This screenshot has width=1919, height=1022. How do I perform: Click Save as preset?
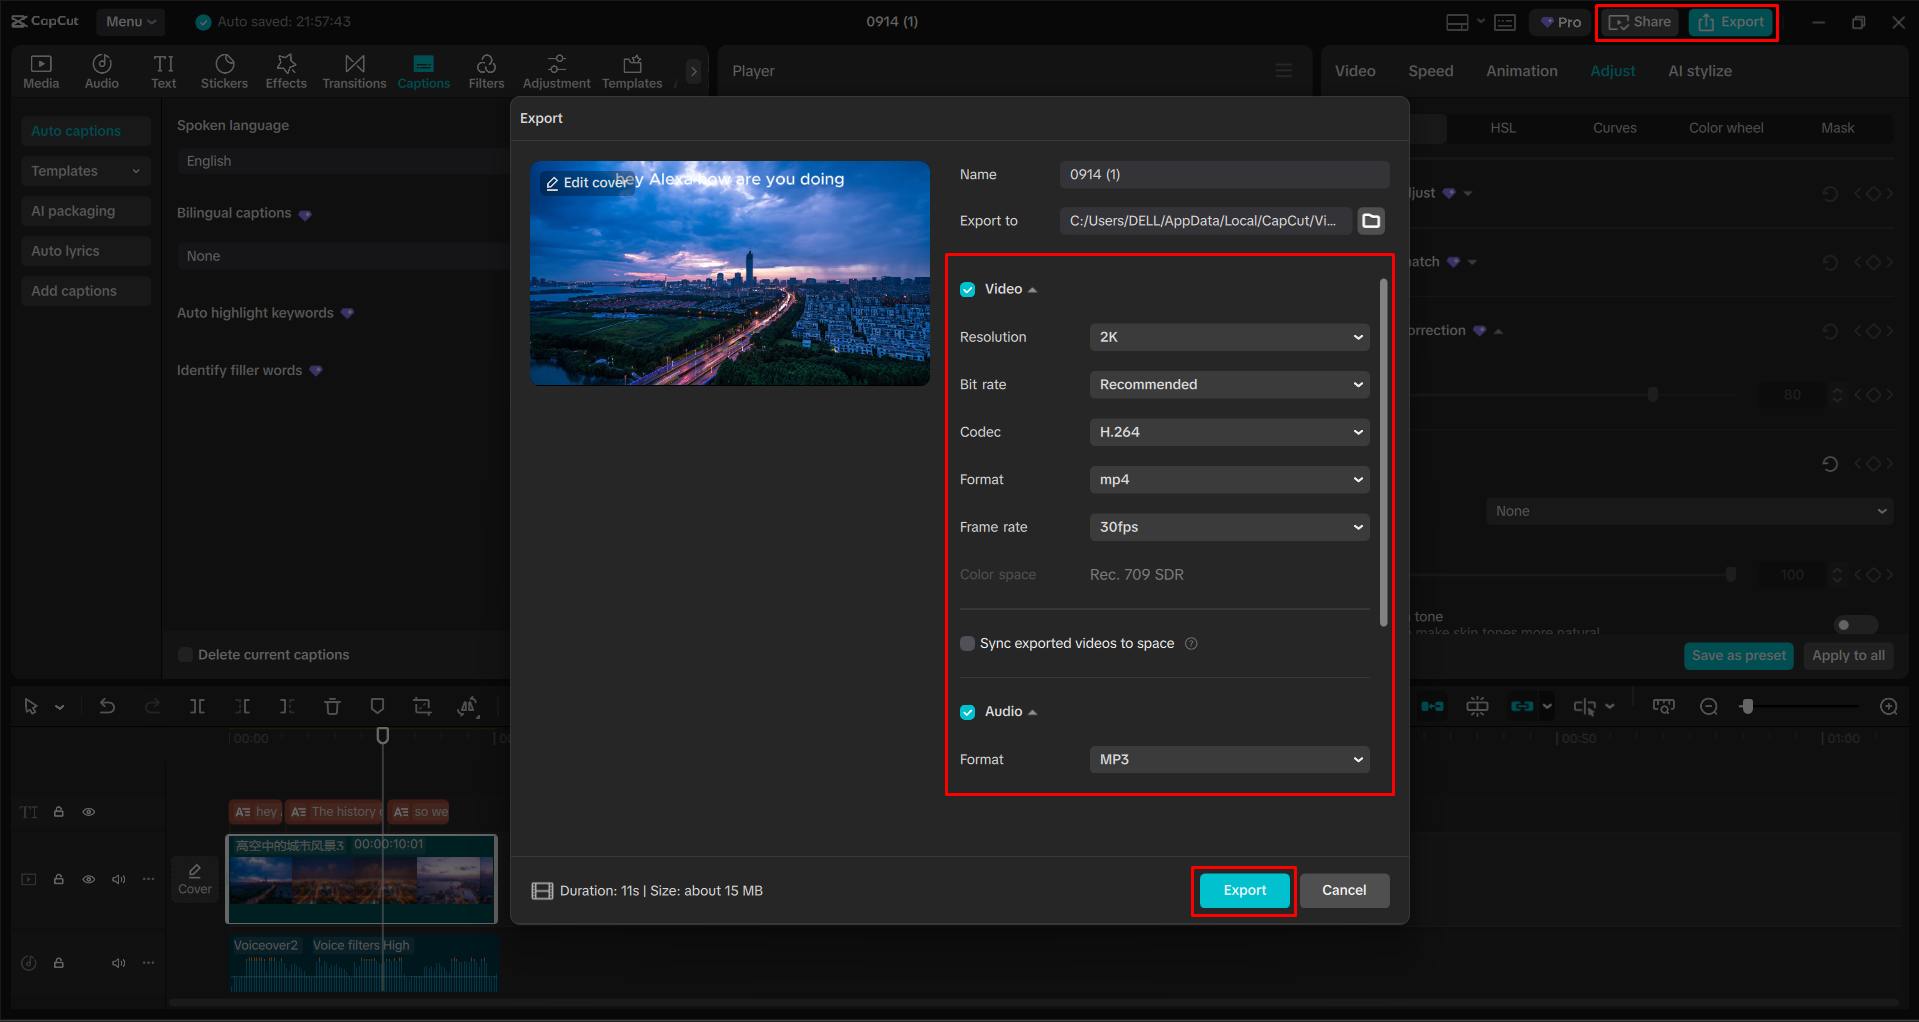[x=1738, y=656]
